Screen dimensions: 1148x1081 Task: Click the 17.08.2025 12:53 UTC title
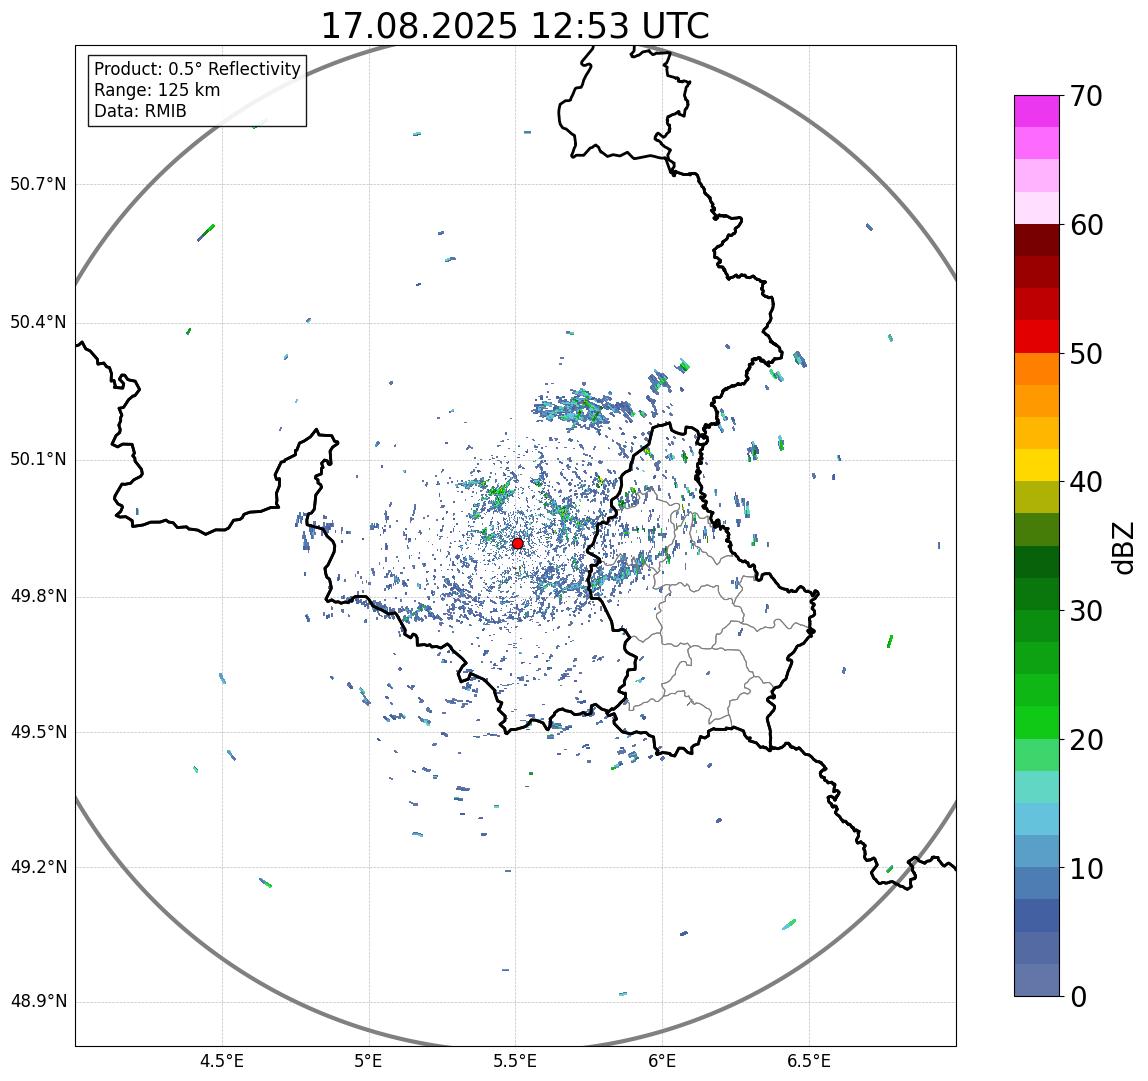coord(515,26)
